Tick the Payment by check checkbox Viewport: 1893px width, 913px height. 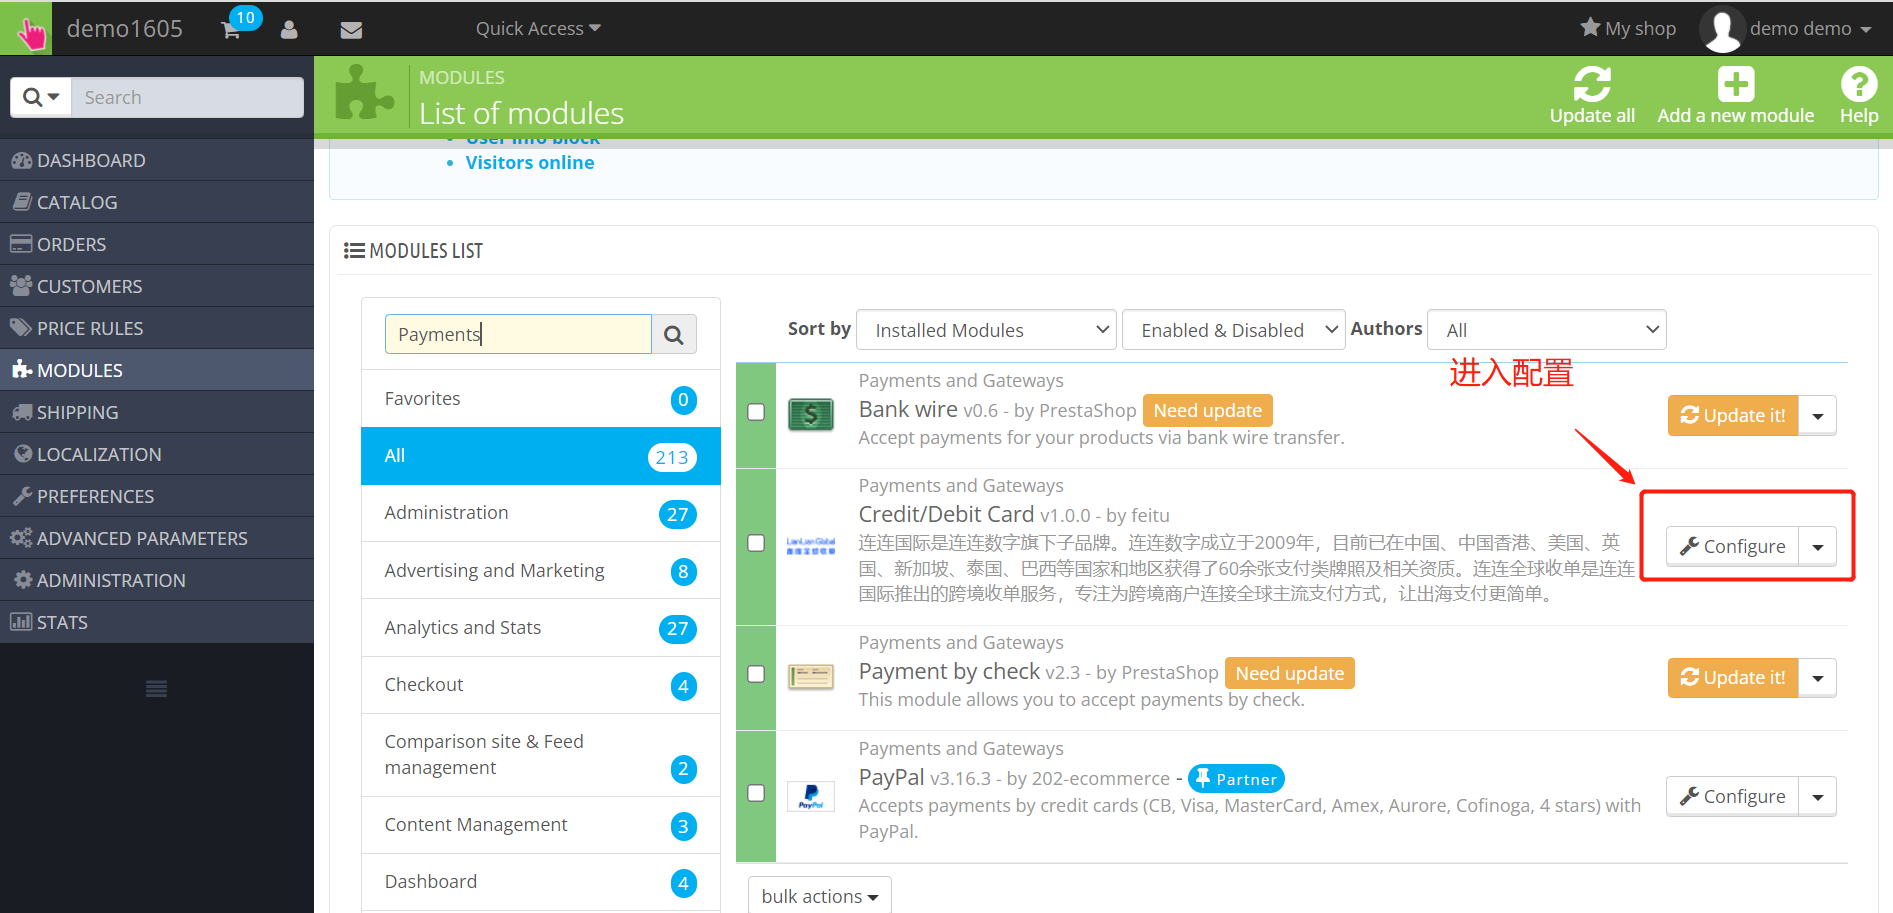[756, 674]
